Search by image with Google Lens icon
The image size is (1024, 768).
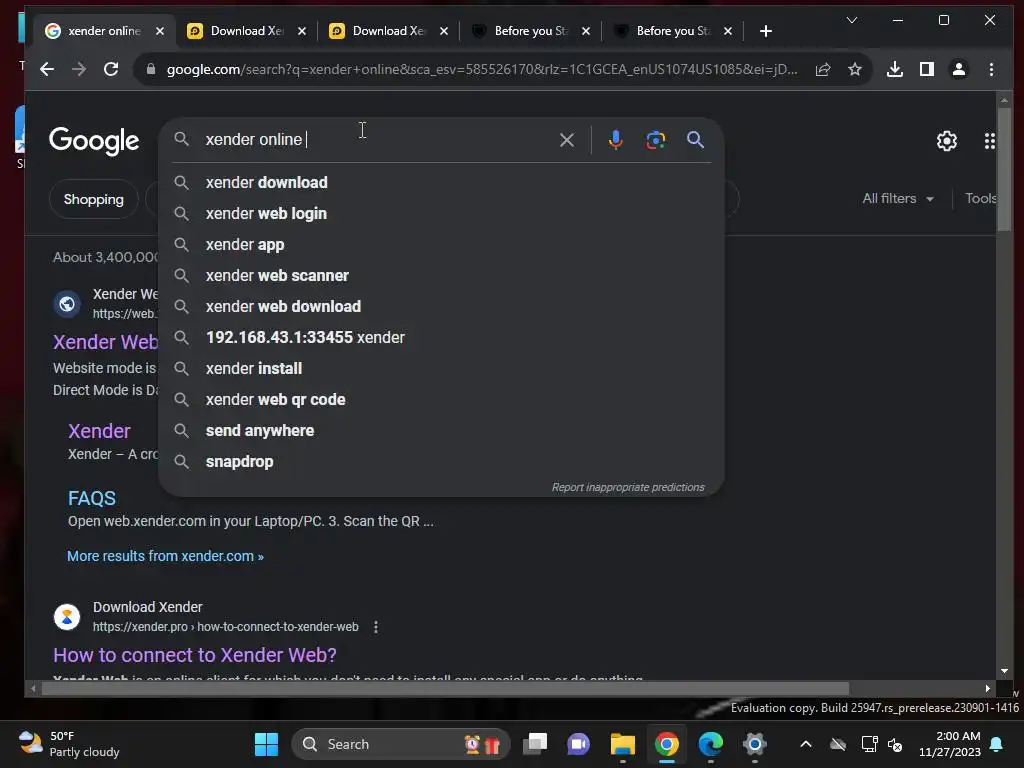656,140
